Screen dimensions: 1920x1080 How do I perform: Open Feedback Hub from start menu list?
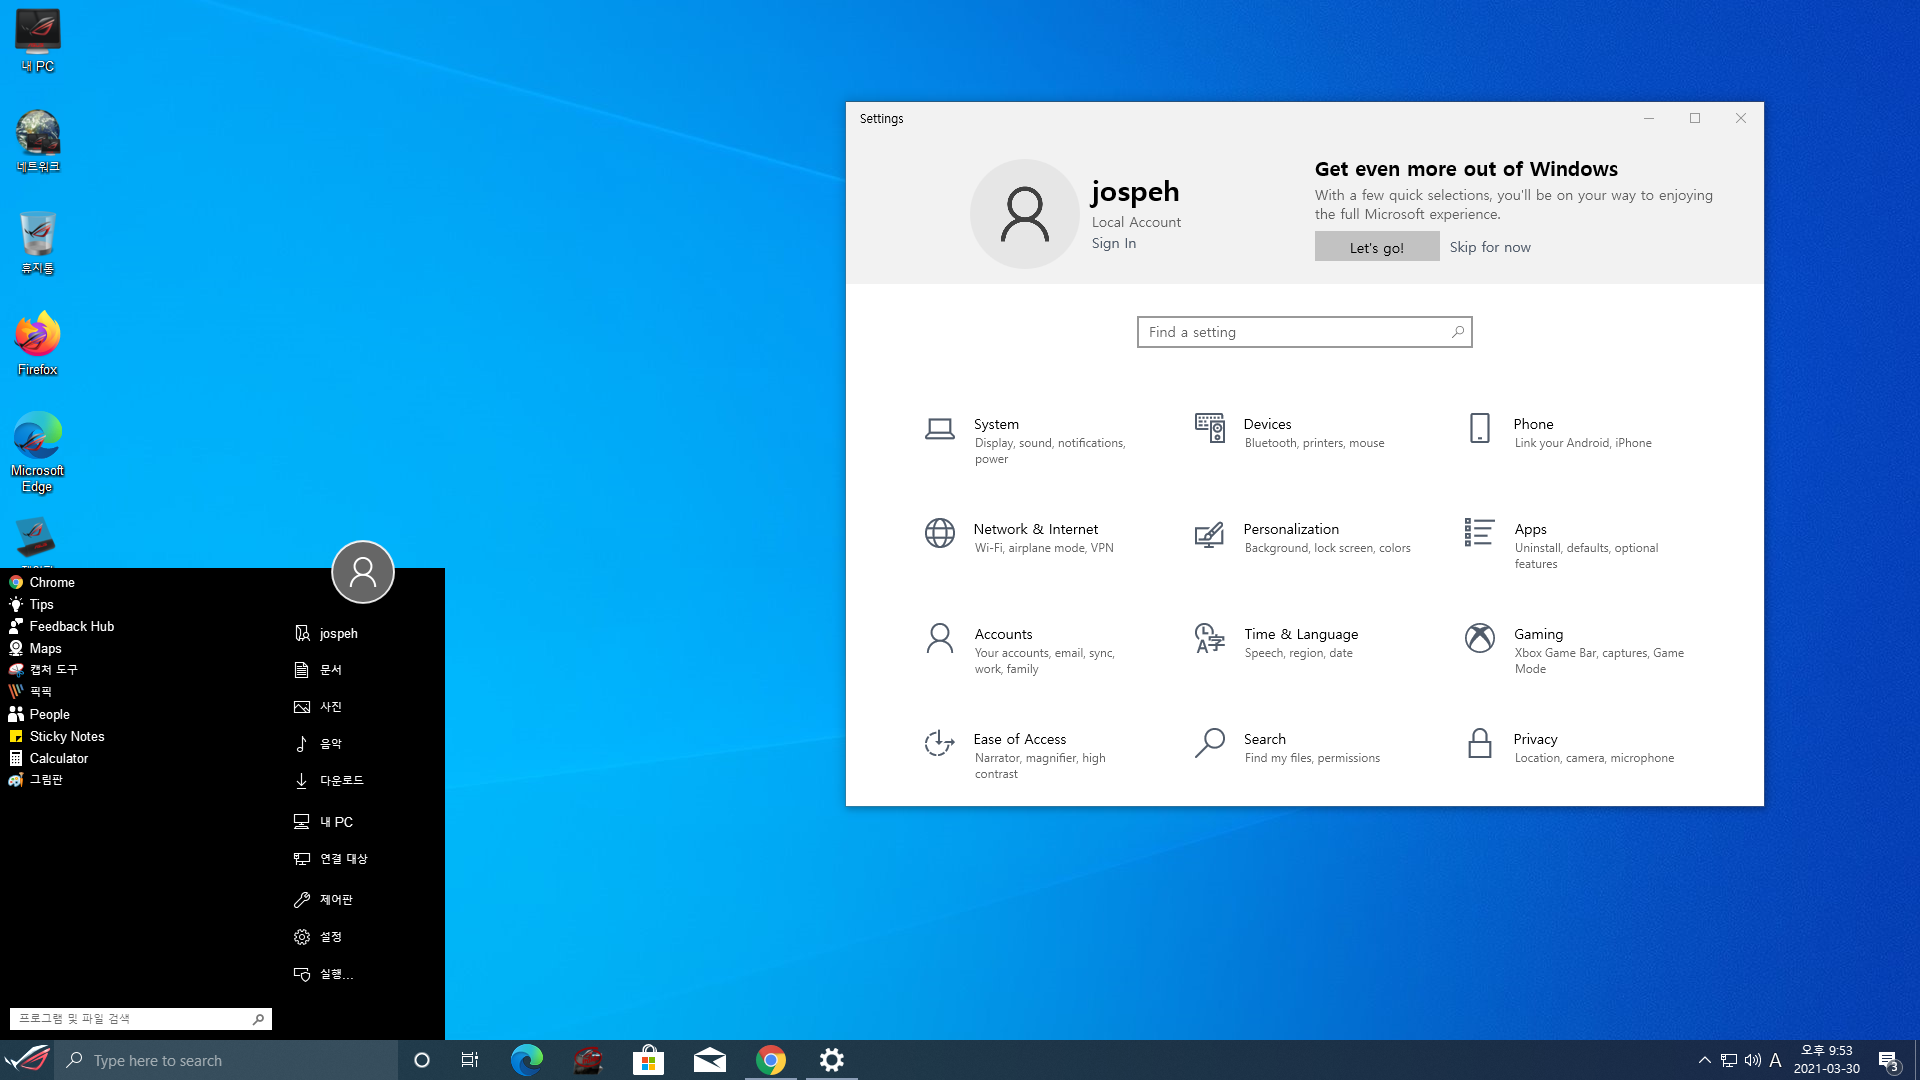[x=71, y=626]
